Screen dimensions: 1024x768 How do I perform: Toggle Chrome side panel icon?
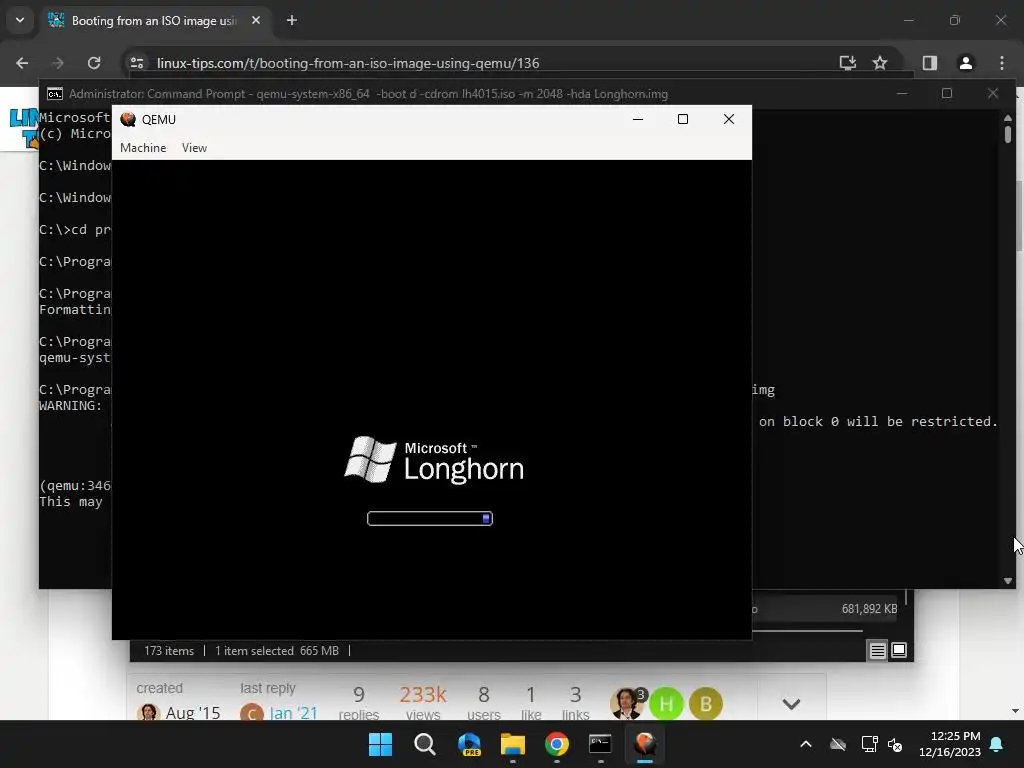pos(929,63)
